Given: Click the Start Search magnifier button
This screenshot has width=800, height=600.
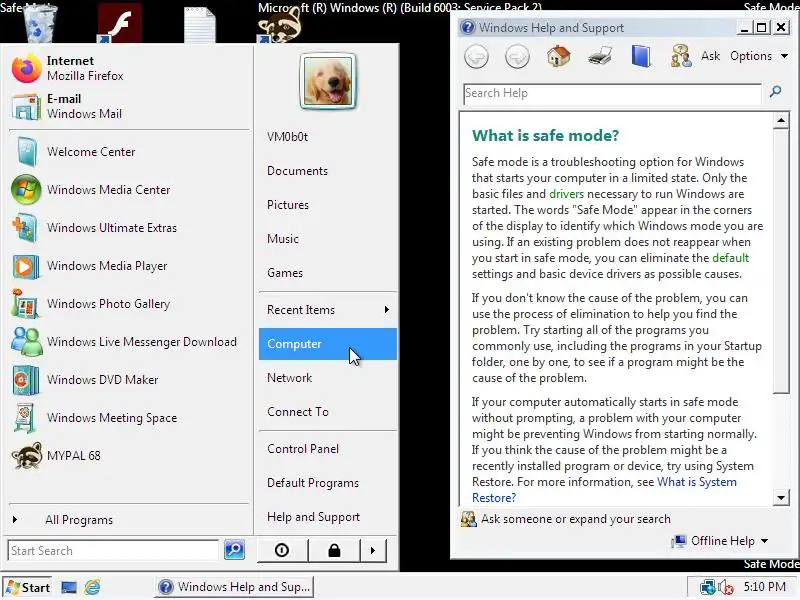Looking at the screenshot, I should click(x=234, y=549).
